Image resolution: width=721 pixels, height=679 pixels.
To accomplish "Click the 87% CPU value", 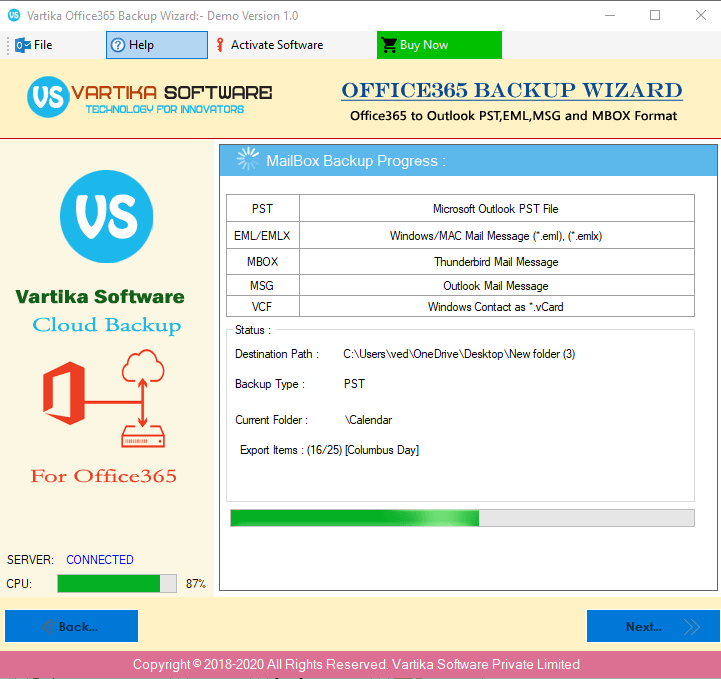I will click(196, 584).
